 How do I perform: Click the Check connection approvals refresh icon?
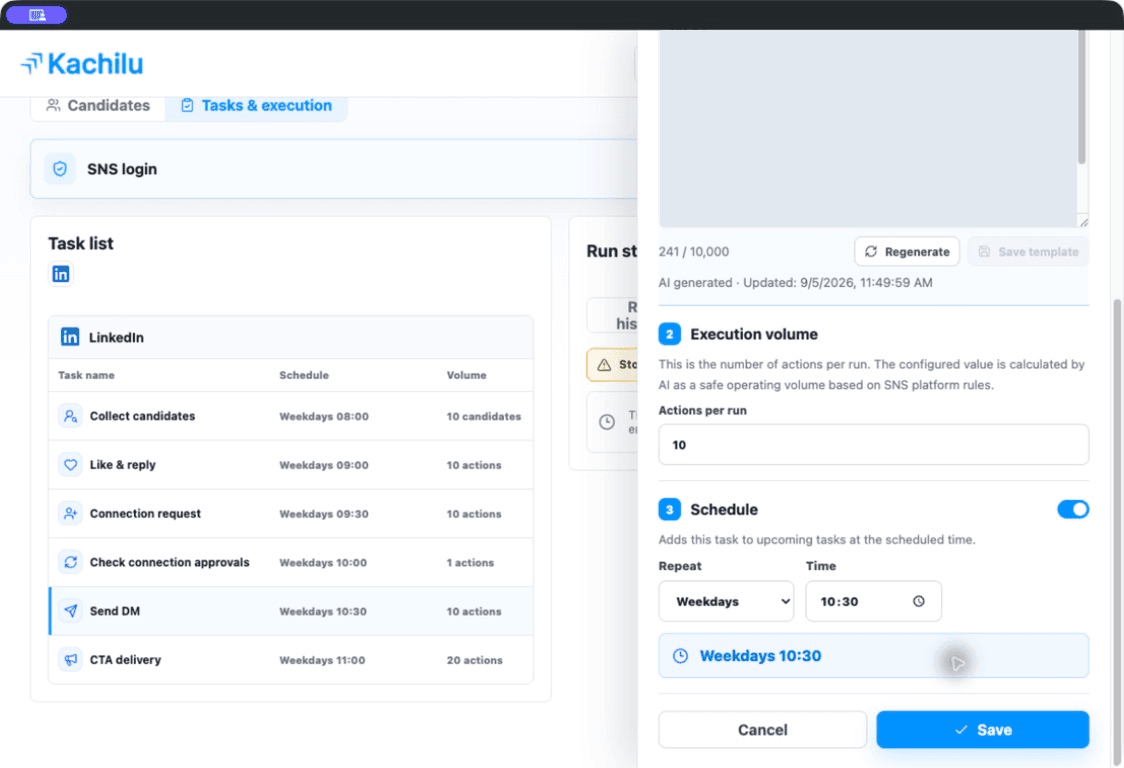coord(70,562)
